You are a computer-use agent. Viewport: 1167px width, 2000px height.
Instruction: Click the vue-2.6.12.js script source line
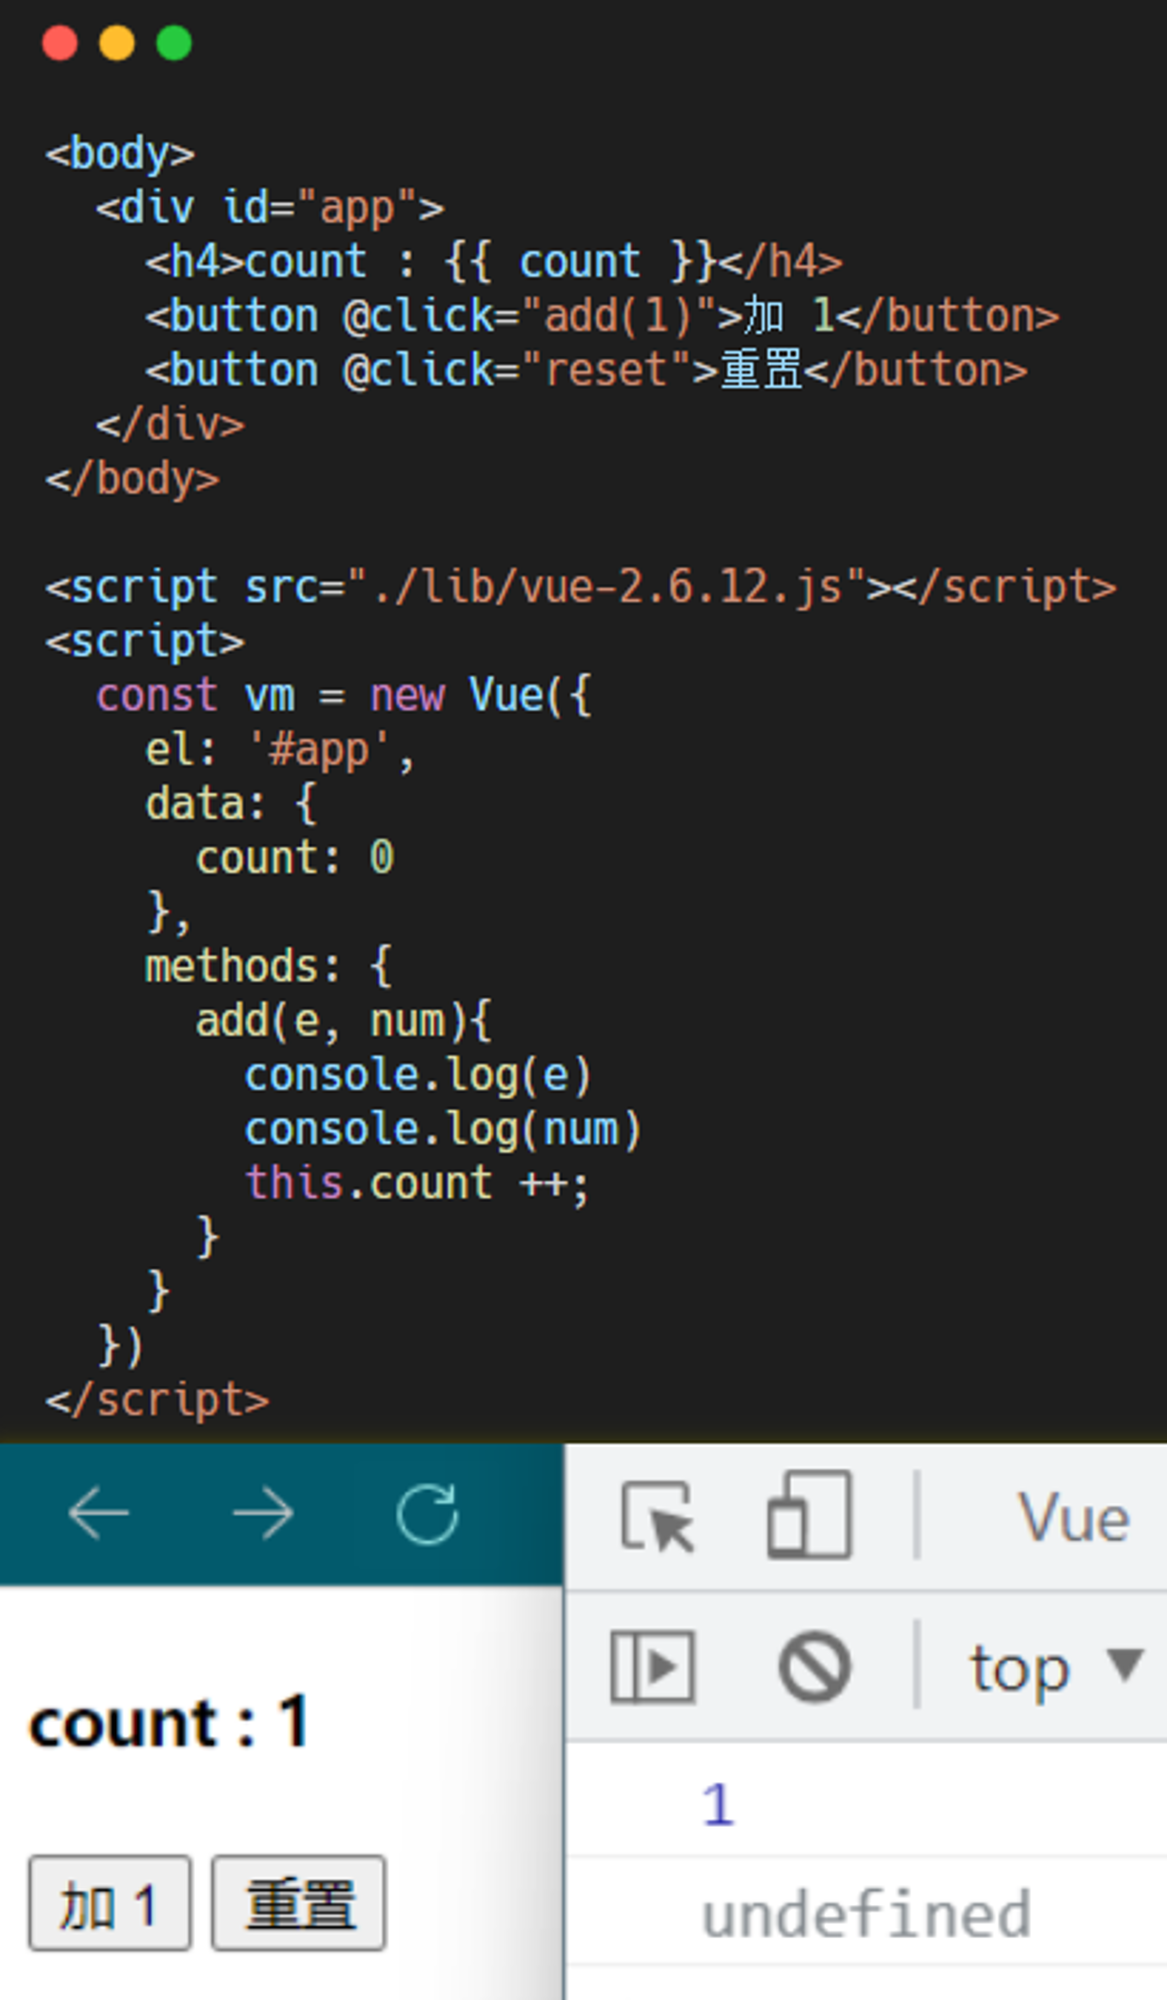581,587
